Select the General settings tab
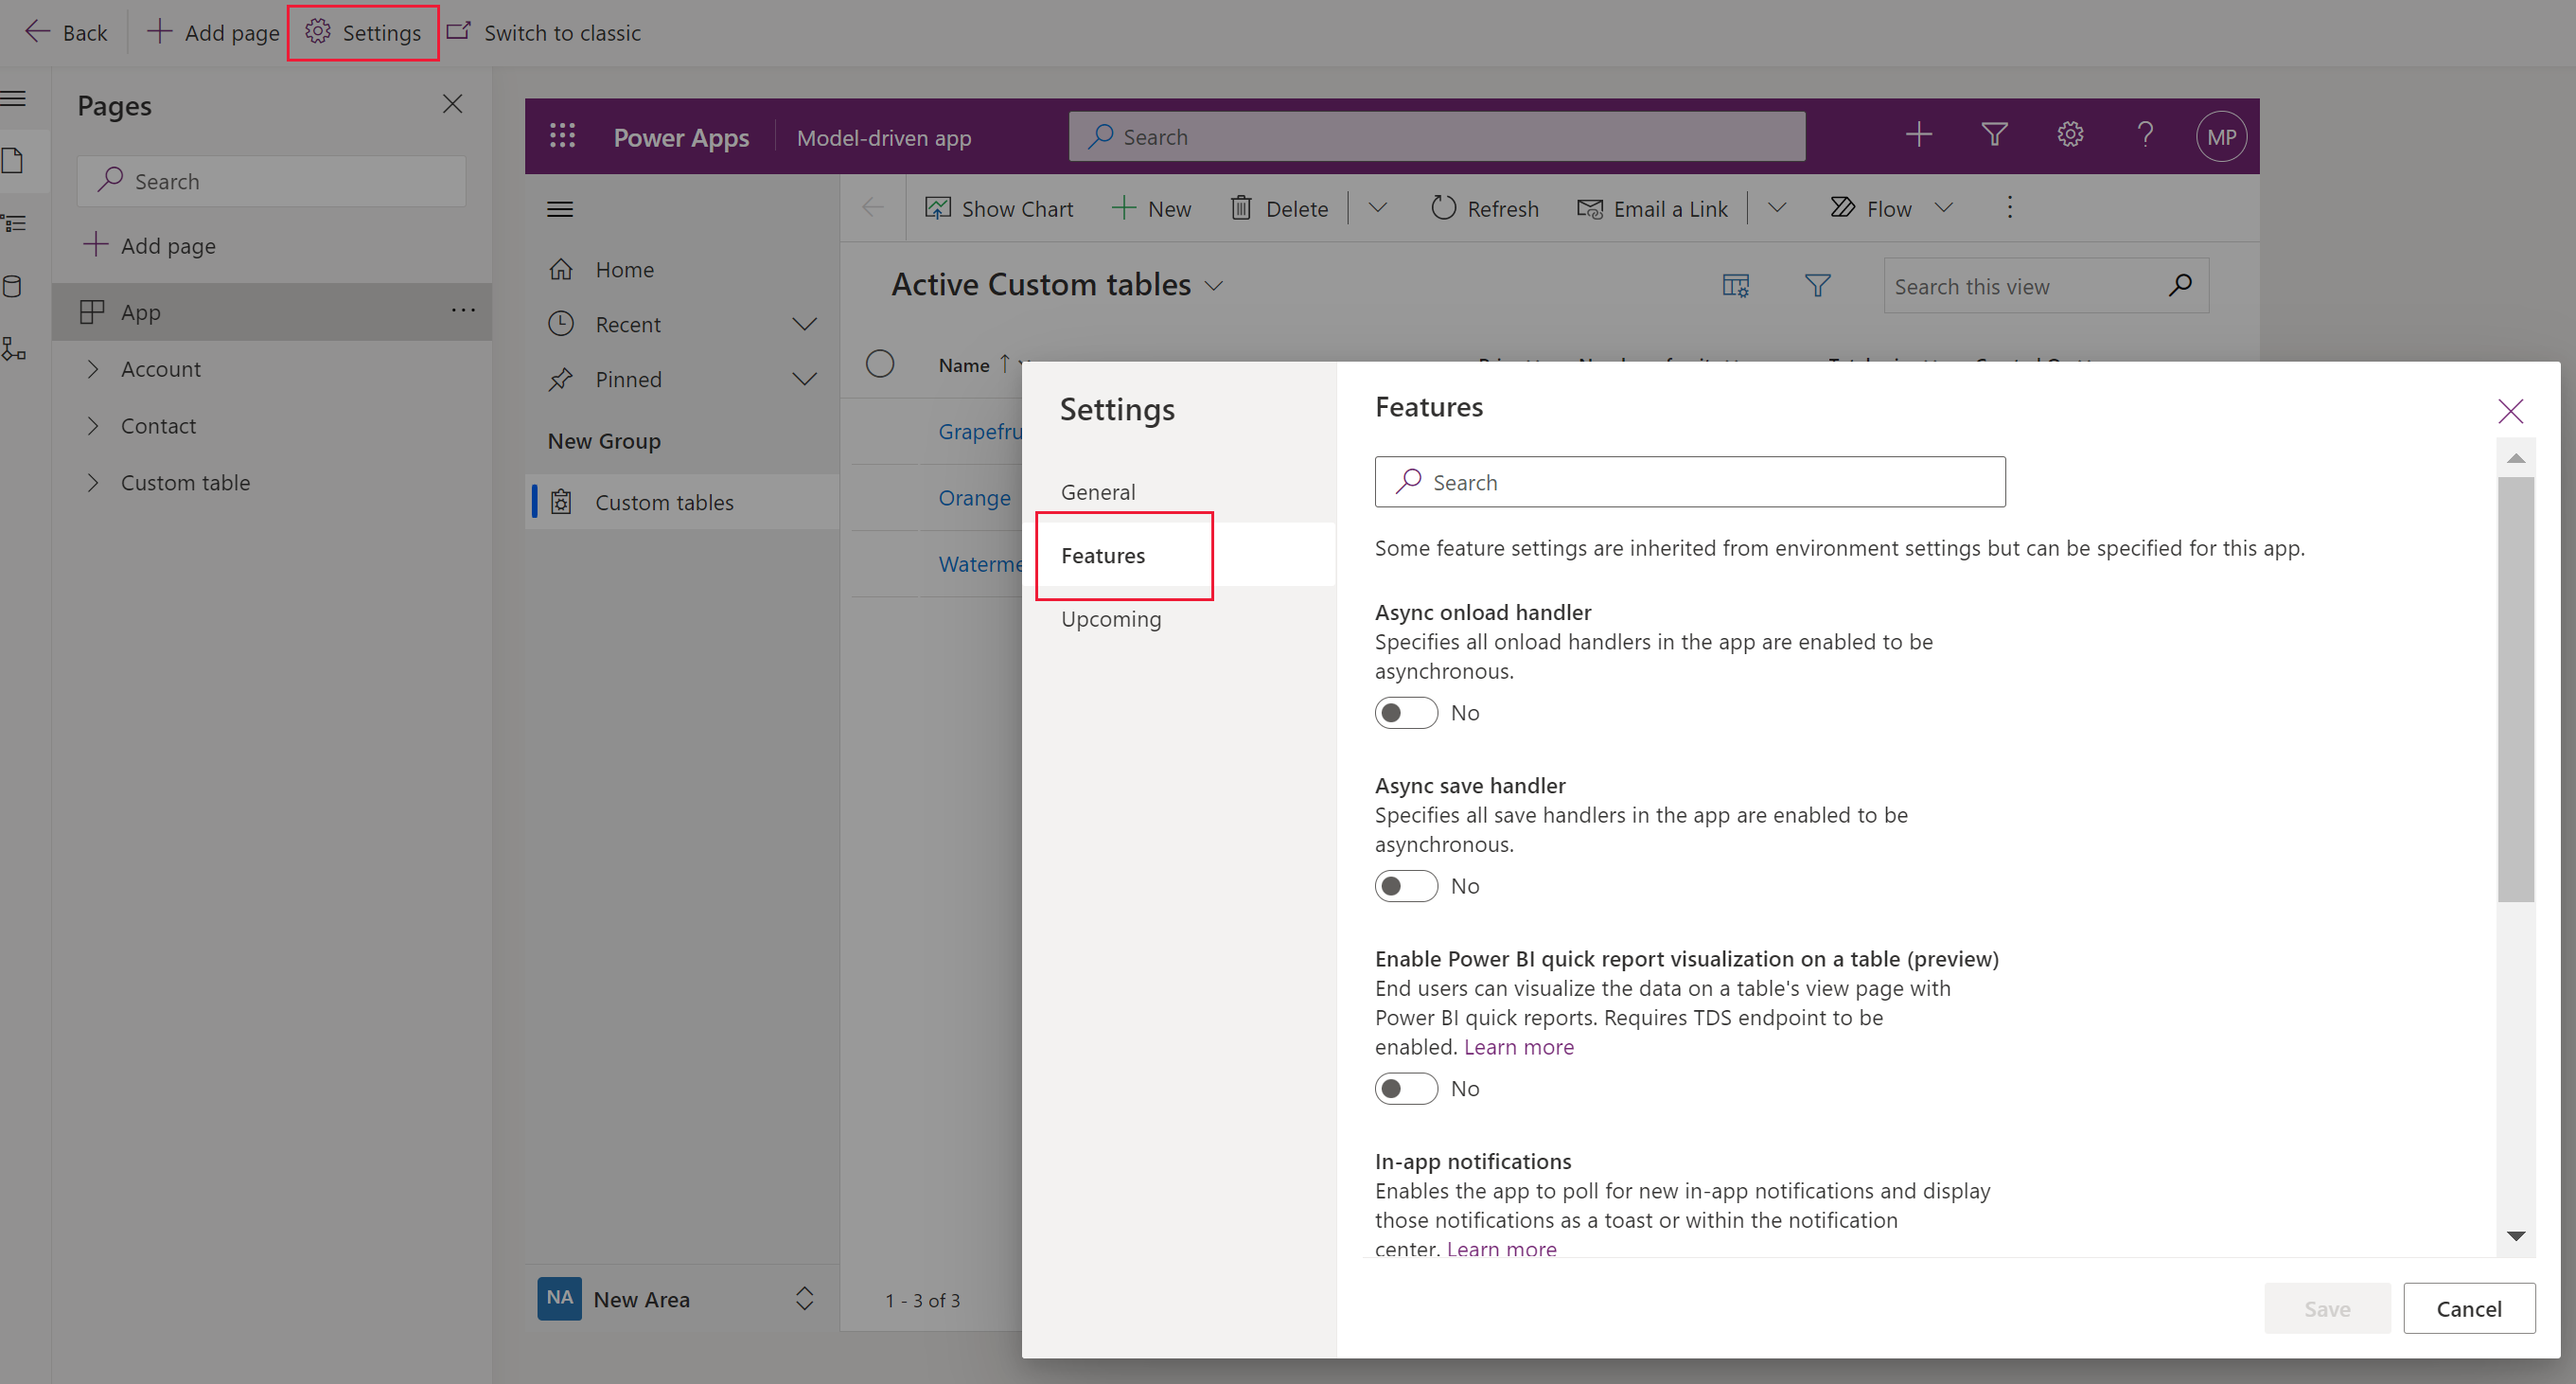Viewport: 2576px width, 1384px height. (1099, 491)
